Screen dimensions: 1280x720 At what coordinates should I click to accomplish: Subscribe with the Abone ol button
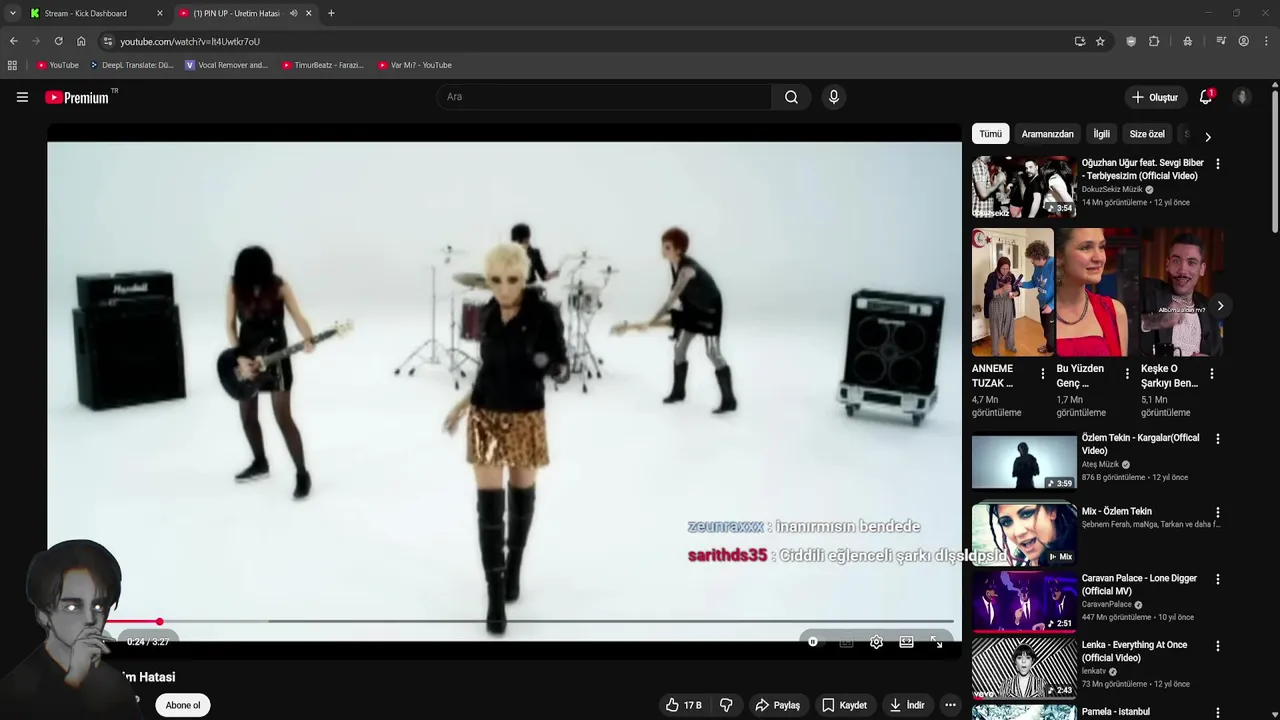183,705
